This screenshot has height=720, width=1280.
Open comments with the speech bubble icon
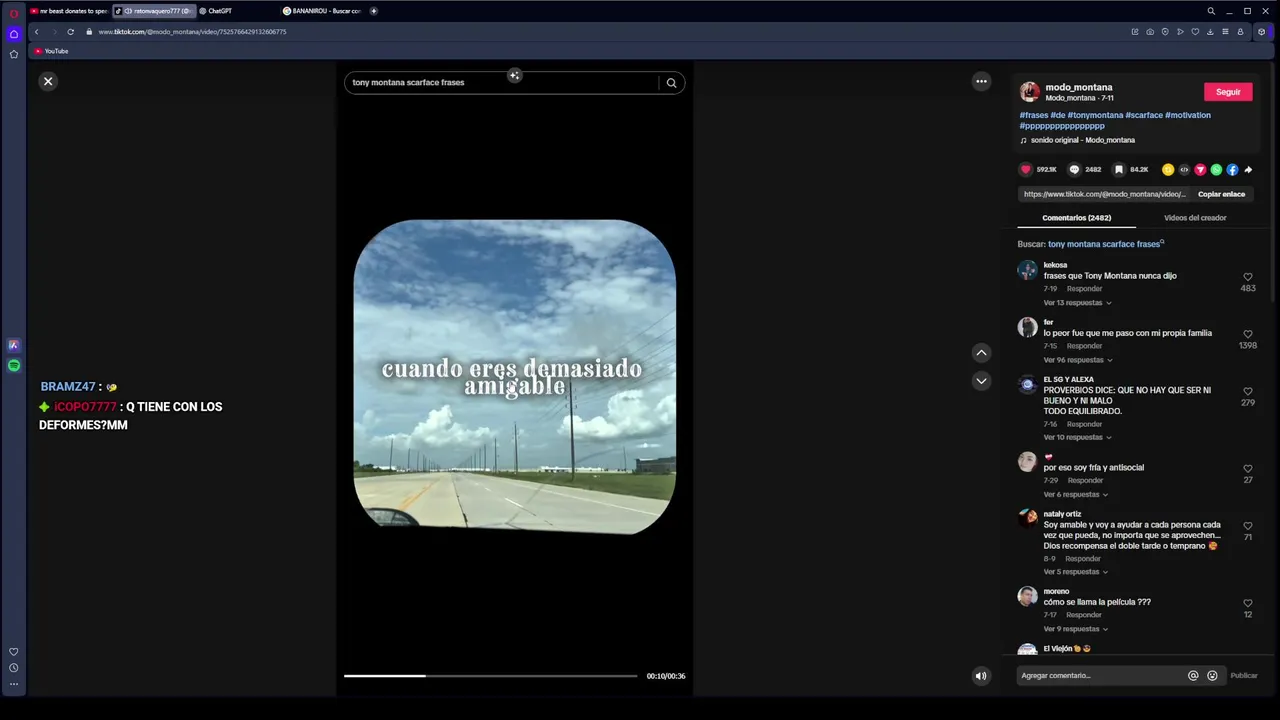pyautogui.click(x=1074, y=170)
